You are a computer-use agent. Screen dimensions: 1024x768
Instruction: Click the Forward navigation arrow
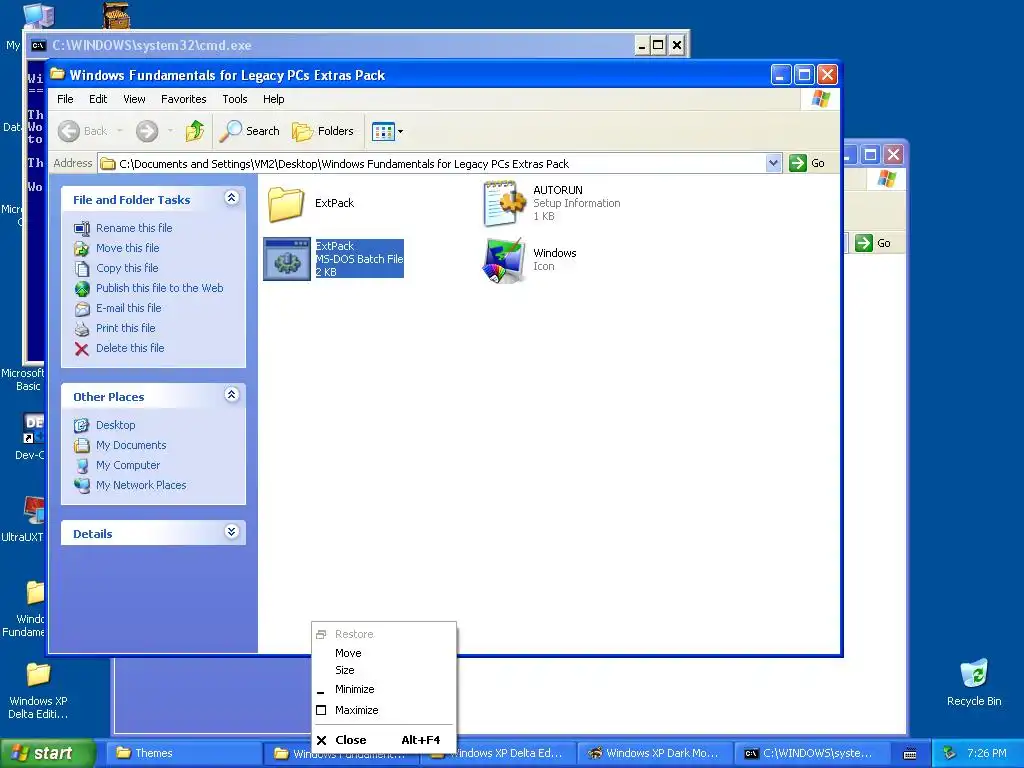tap(147, 131)
